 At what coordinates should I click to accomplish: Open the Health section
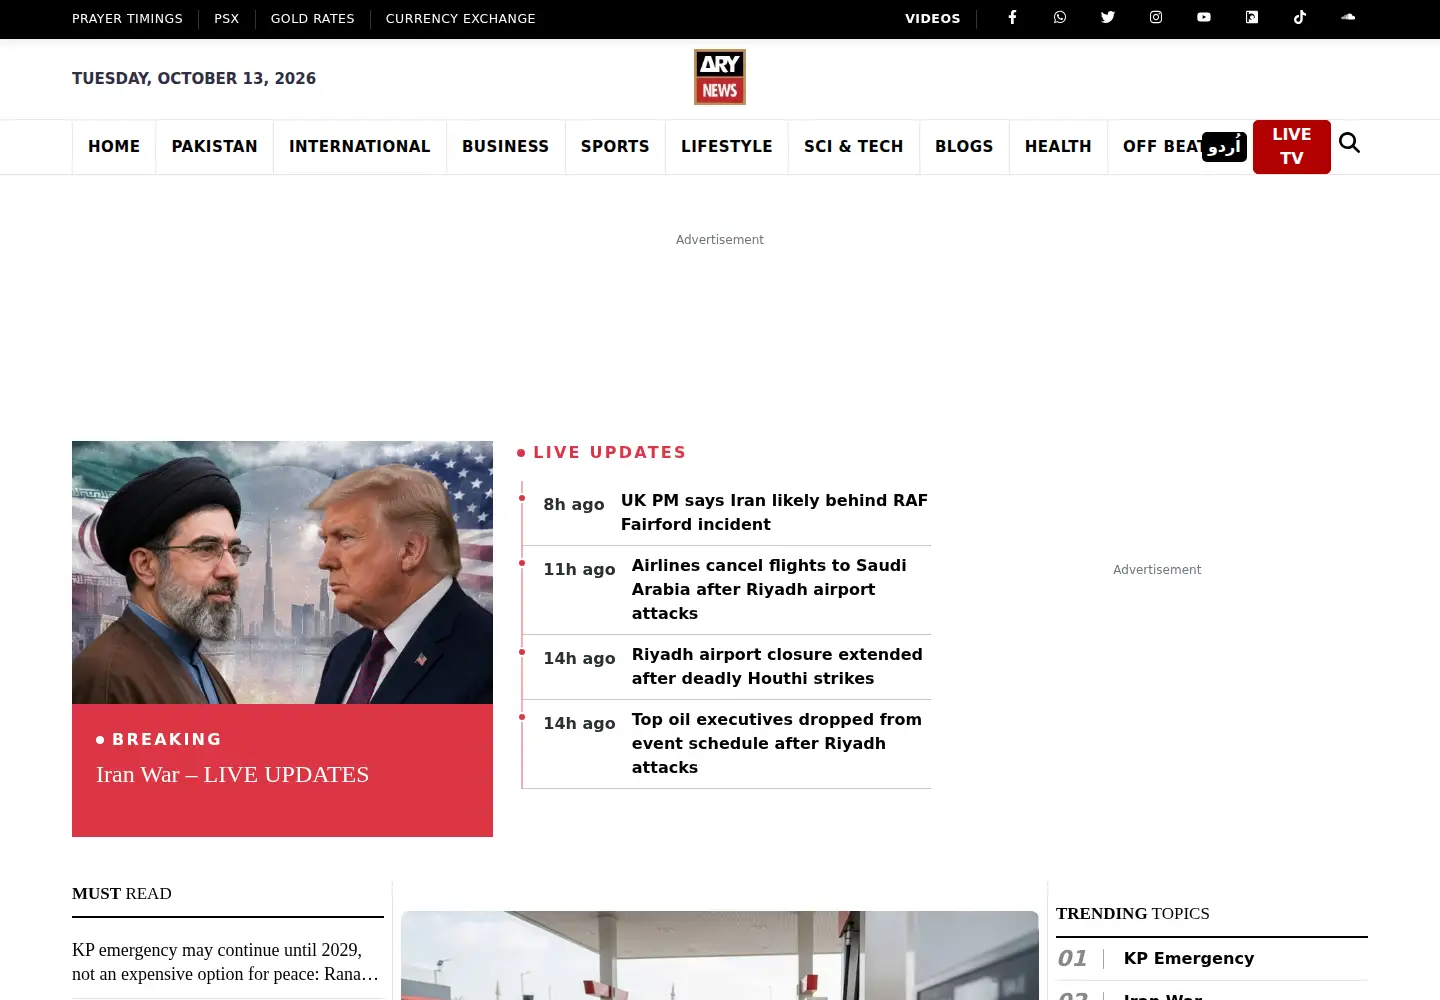[1058, 147]
